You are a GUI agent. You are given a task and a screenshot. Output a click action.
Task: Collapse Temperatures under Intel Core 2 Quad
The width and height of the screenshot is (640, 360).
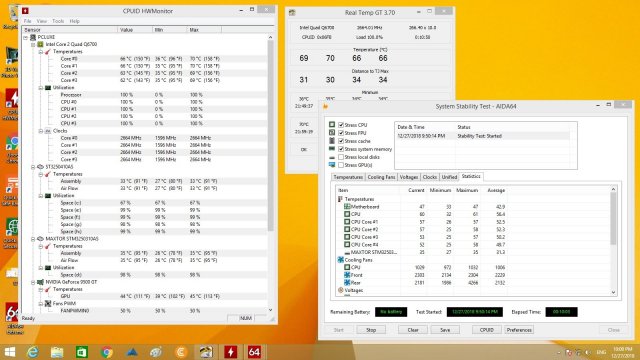point(40,52)
